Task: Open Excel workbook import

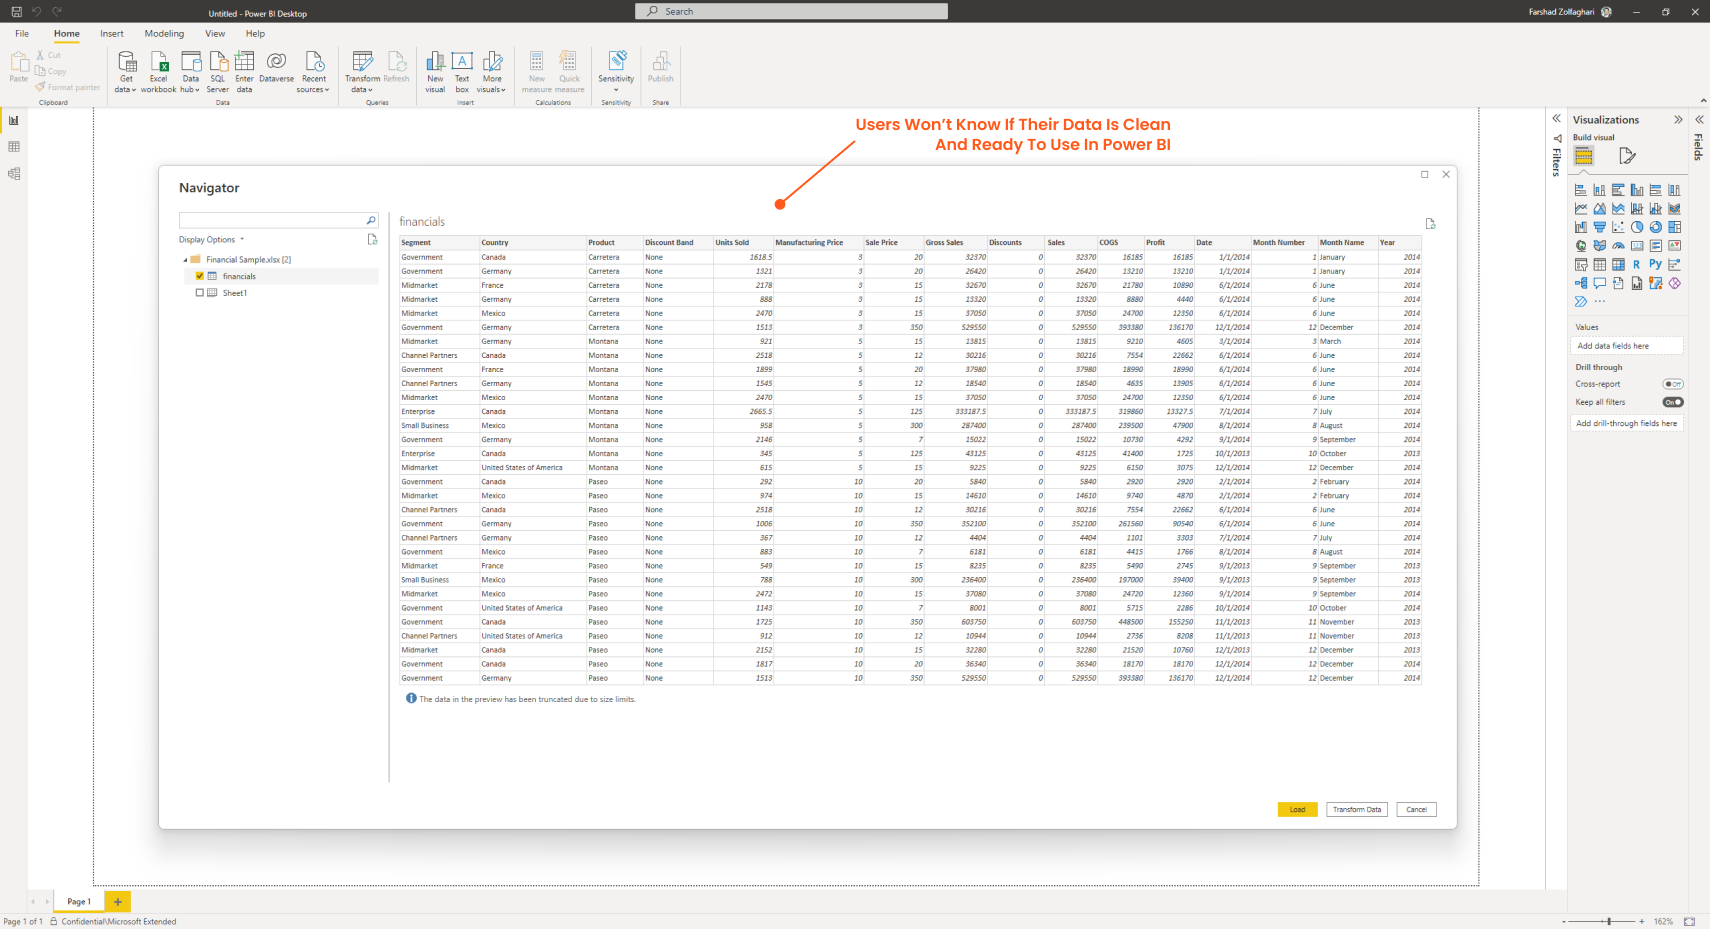Action: pos(158,64)
